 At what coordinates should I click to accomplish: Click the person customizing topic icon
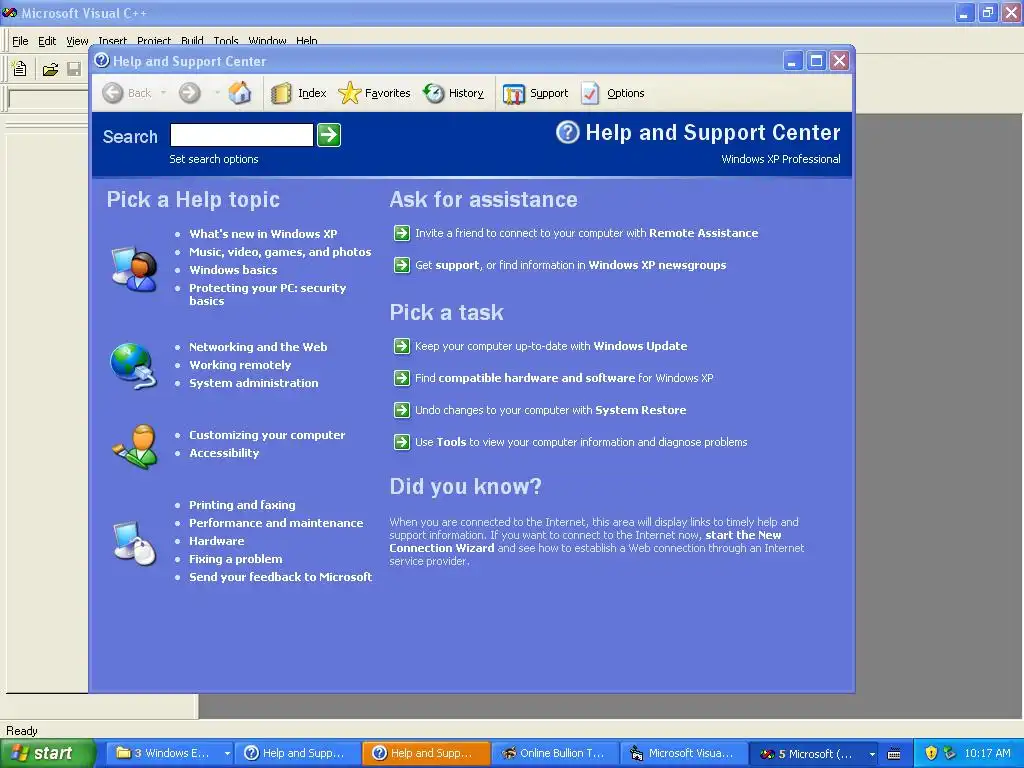[136, 447]
